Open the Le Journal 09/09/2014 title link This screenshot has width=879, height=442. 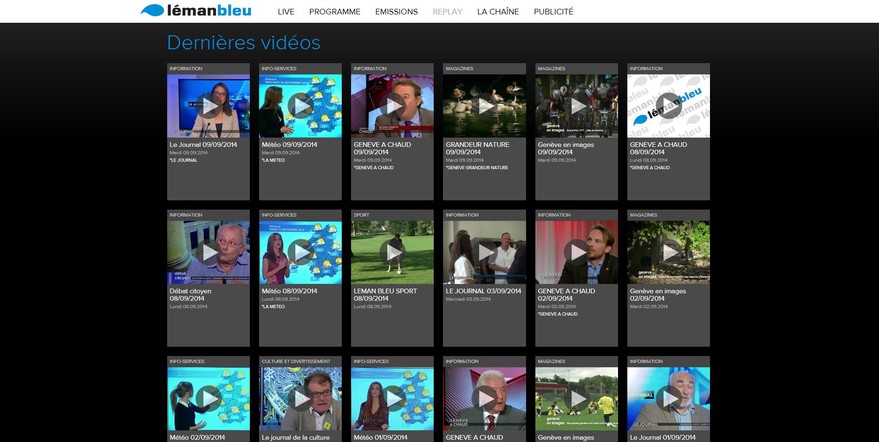[x=203, y=145]
